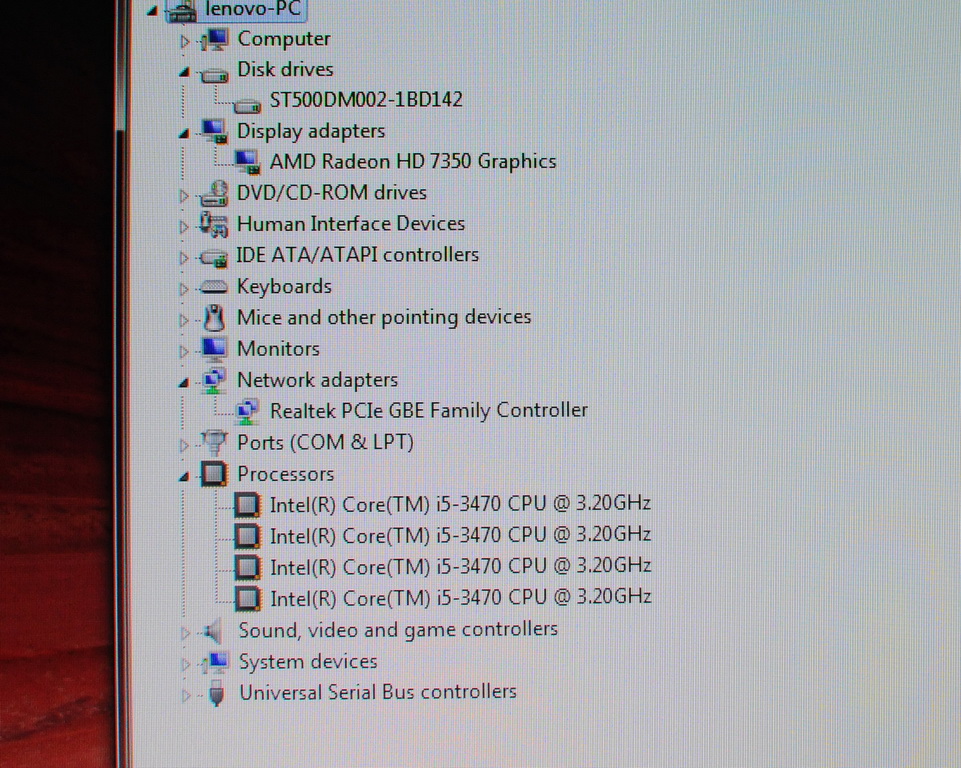This screenshot has height=768, width=961.
Task: Click the System devices category icon
Action: [216, 663]
